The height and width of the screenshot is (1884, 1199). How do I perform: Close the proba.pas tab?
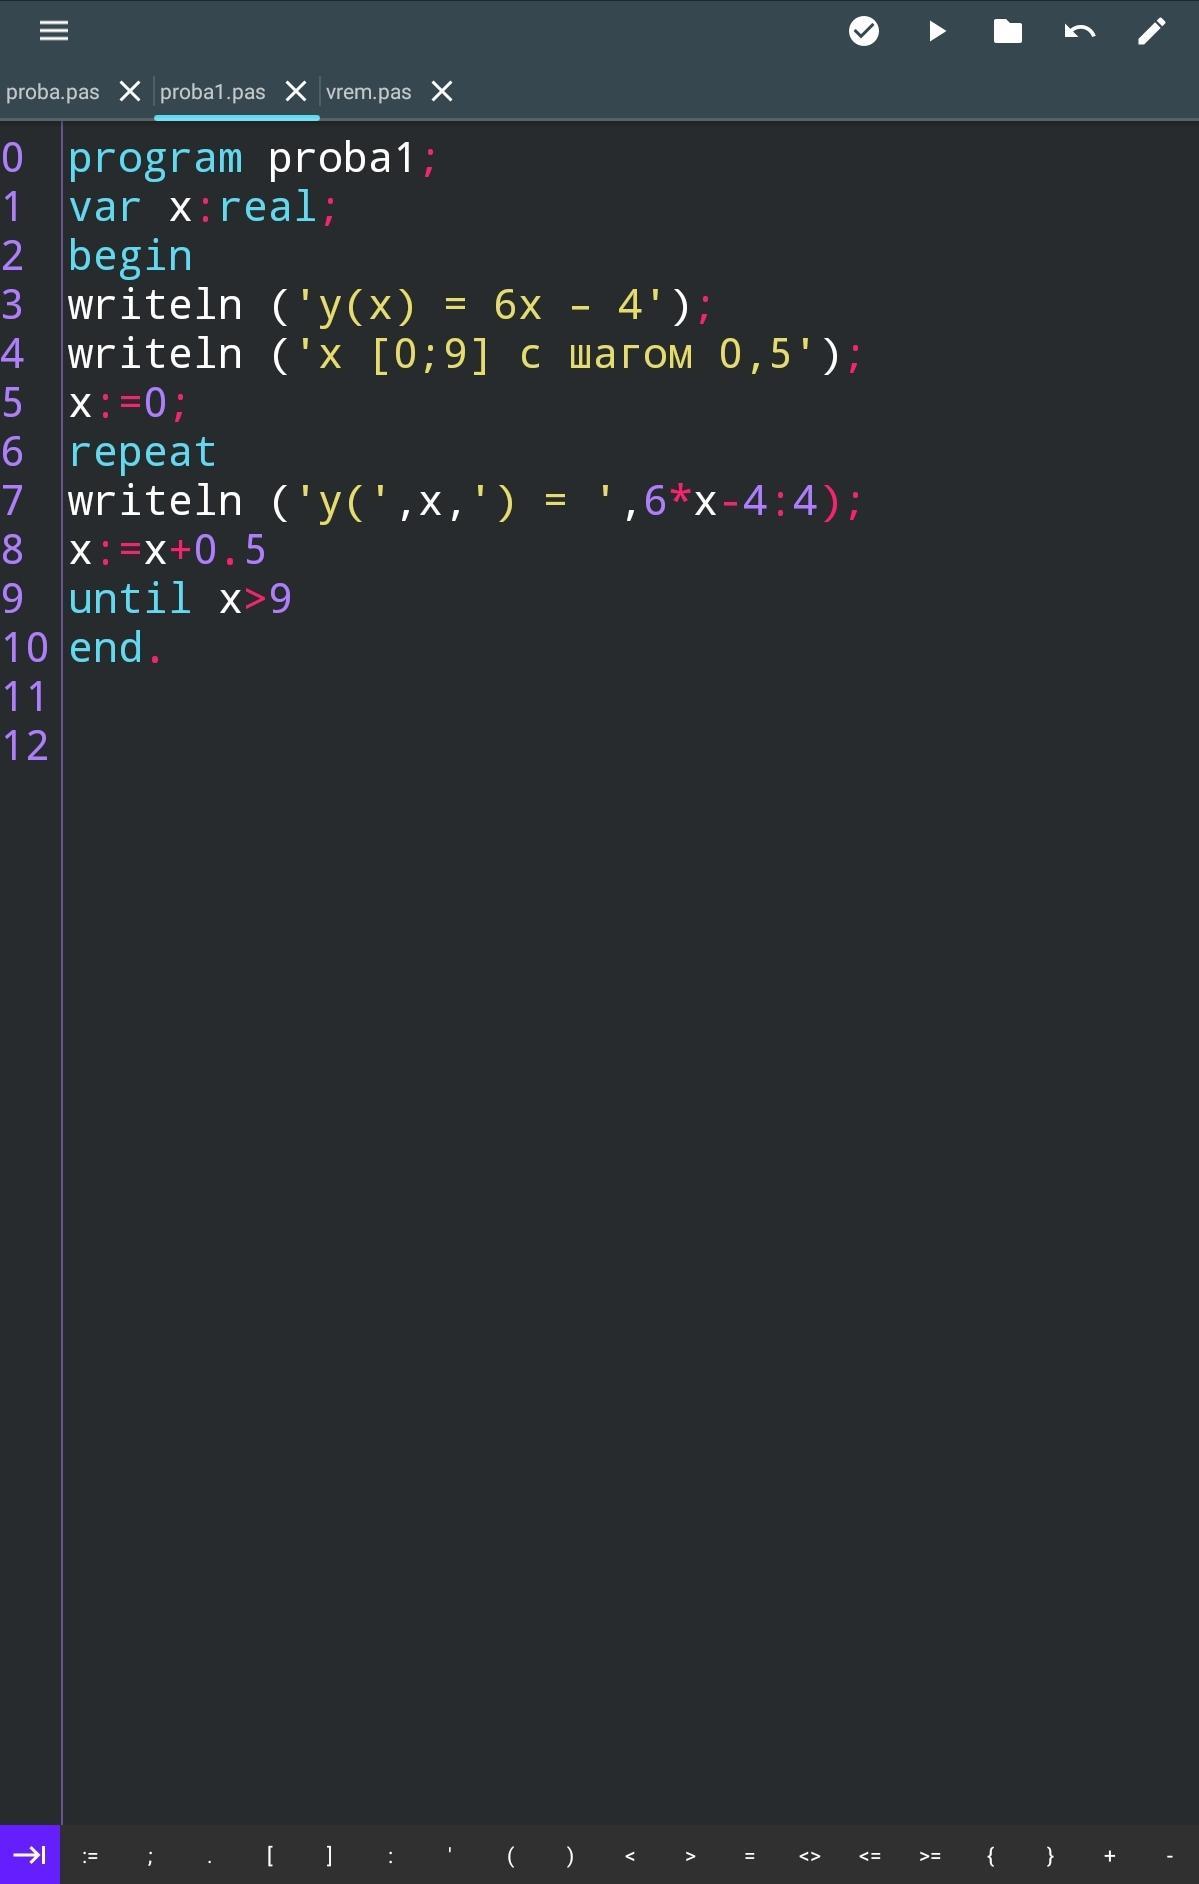point(130,92)
